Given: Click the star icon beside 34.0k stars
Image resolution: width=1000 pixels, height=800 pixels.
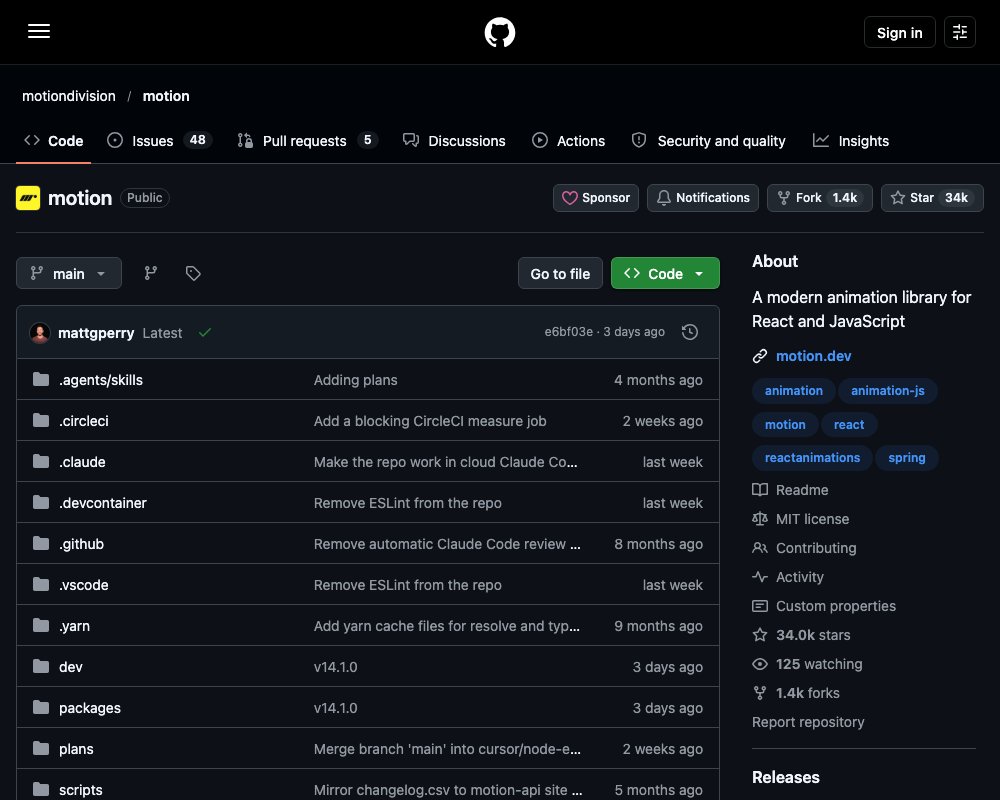Looking at the screenshot, I should click(x=760, y=635).
